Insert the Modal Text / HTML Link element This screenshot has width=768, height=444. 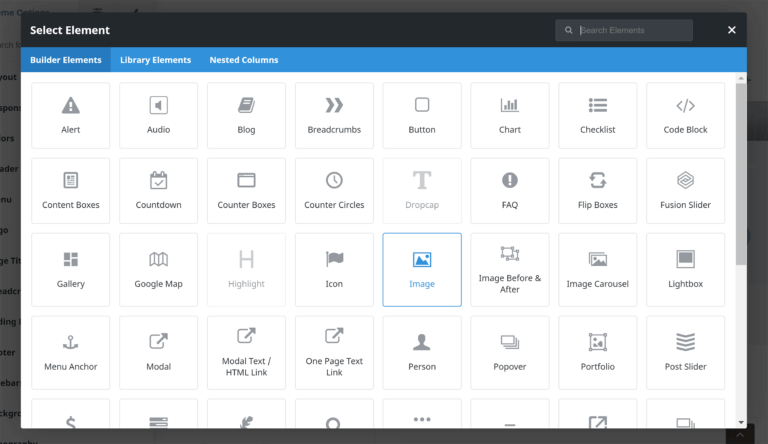click(x=246, y=352)
